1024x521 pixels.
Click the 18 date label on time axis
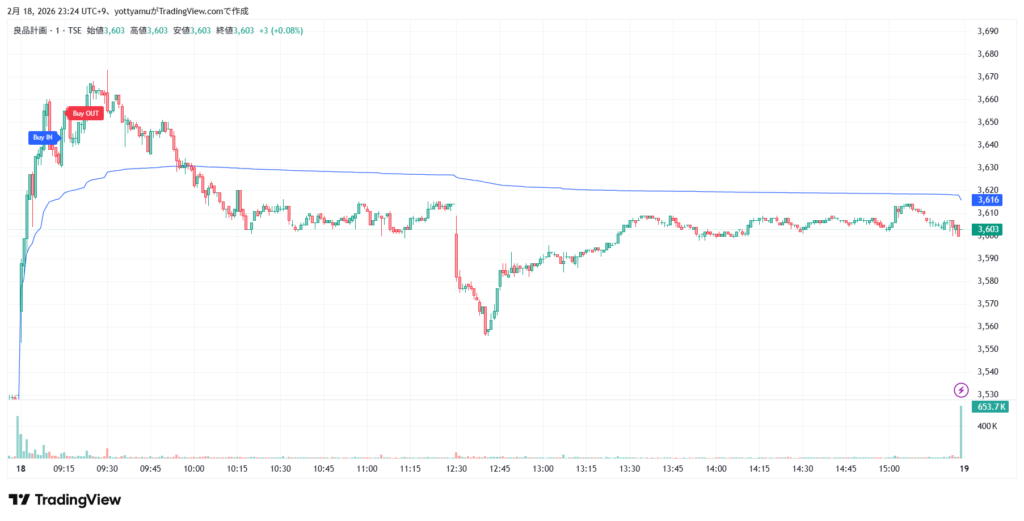[x=19, y=468]
